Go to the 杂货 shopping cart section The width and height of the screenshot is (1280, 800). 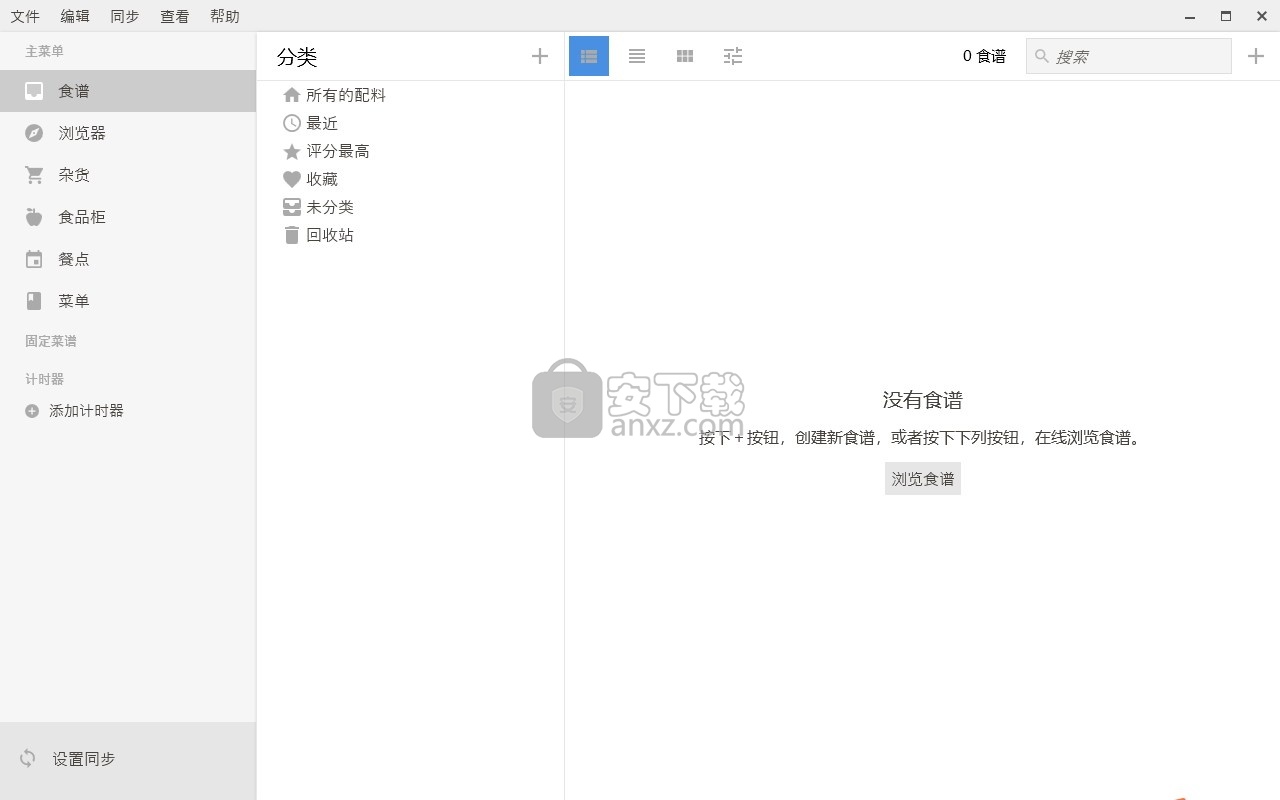128,175
